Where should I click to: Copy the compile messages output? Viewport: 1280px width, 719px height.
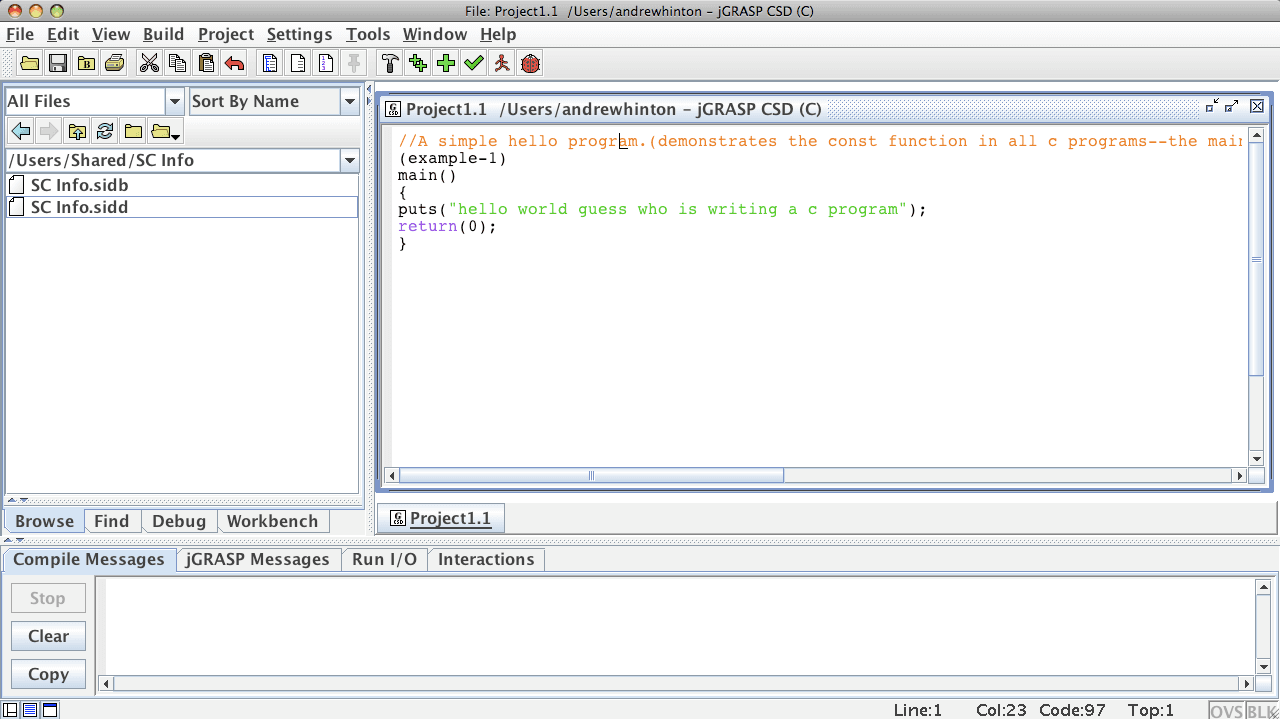tap(47, 673)
